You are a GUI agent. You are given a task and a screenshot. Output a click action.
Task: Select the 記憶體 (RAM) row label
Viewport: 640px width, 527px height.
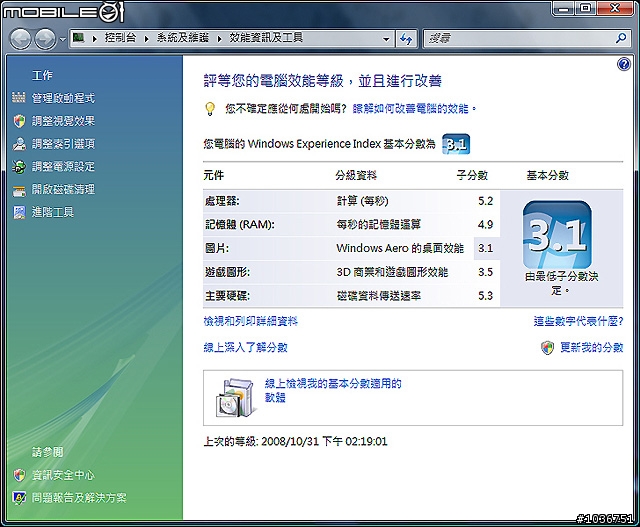[x=240, y=225]
